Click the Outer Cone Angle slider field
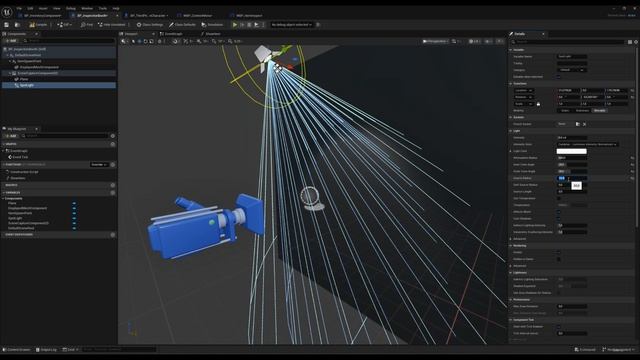 tap(572, 171)
